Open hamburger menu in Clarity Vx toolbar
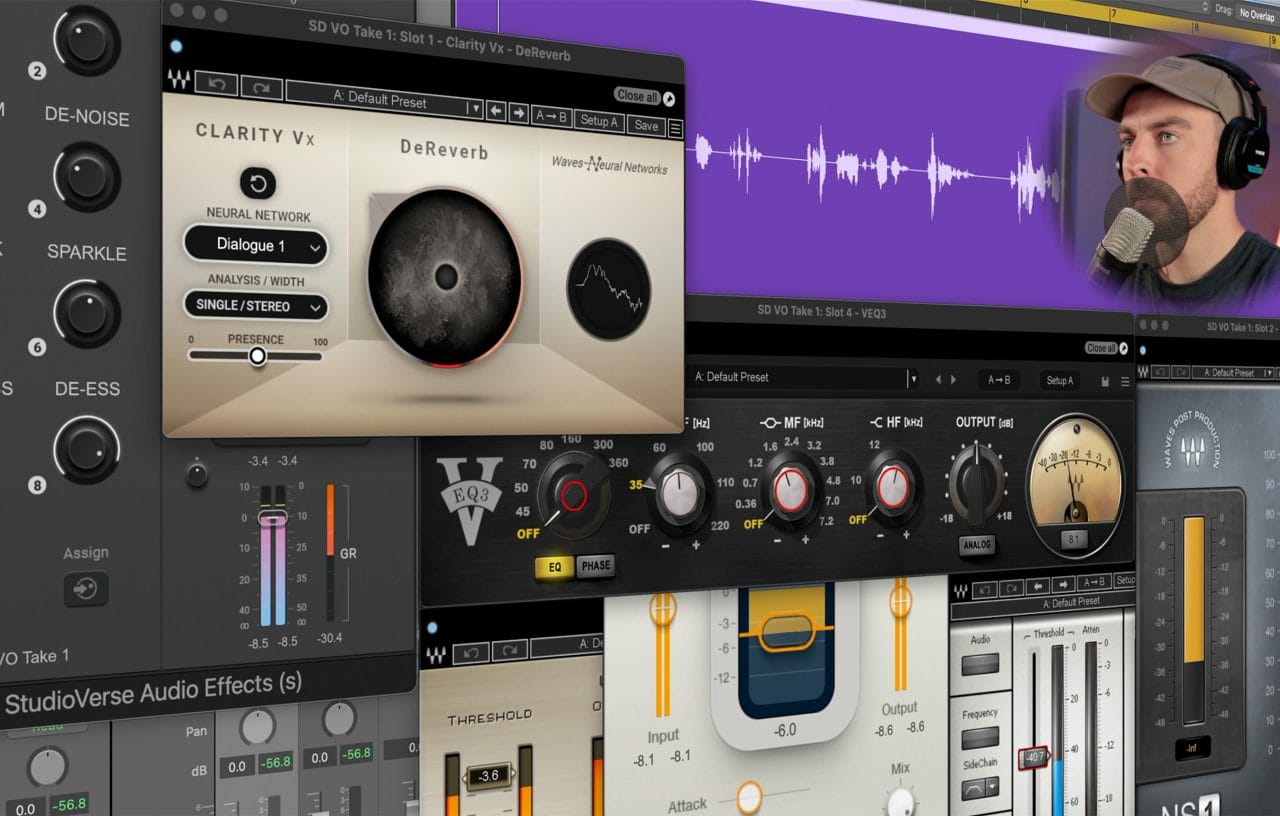Screen dimensions: 1280x816 pos(675,129)
